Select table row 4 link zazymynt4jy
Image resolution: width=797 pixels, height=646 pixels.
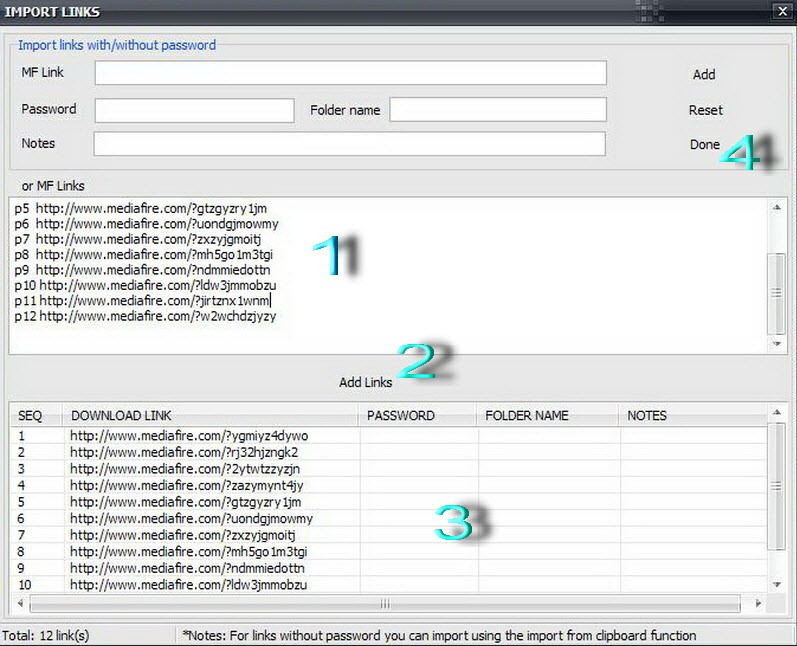[187, 485]
